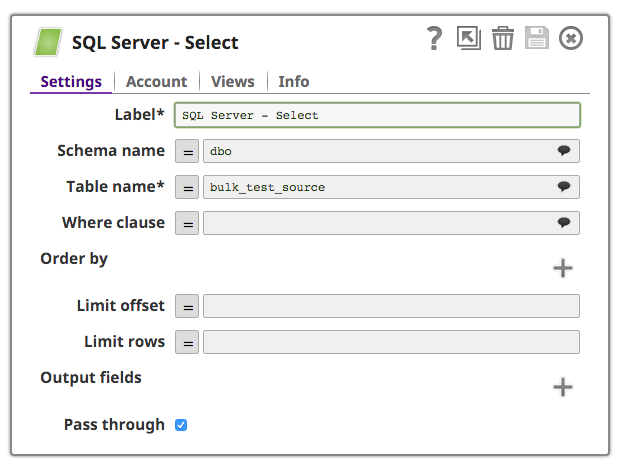
Task: Open help for SQL Server - Select
Action: click(x=434, y=39)
